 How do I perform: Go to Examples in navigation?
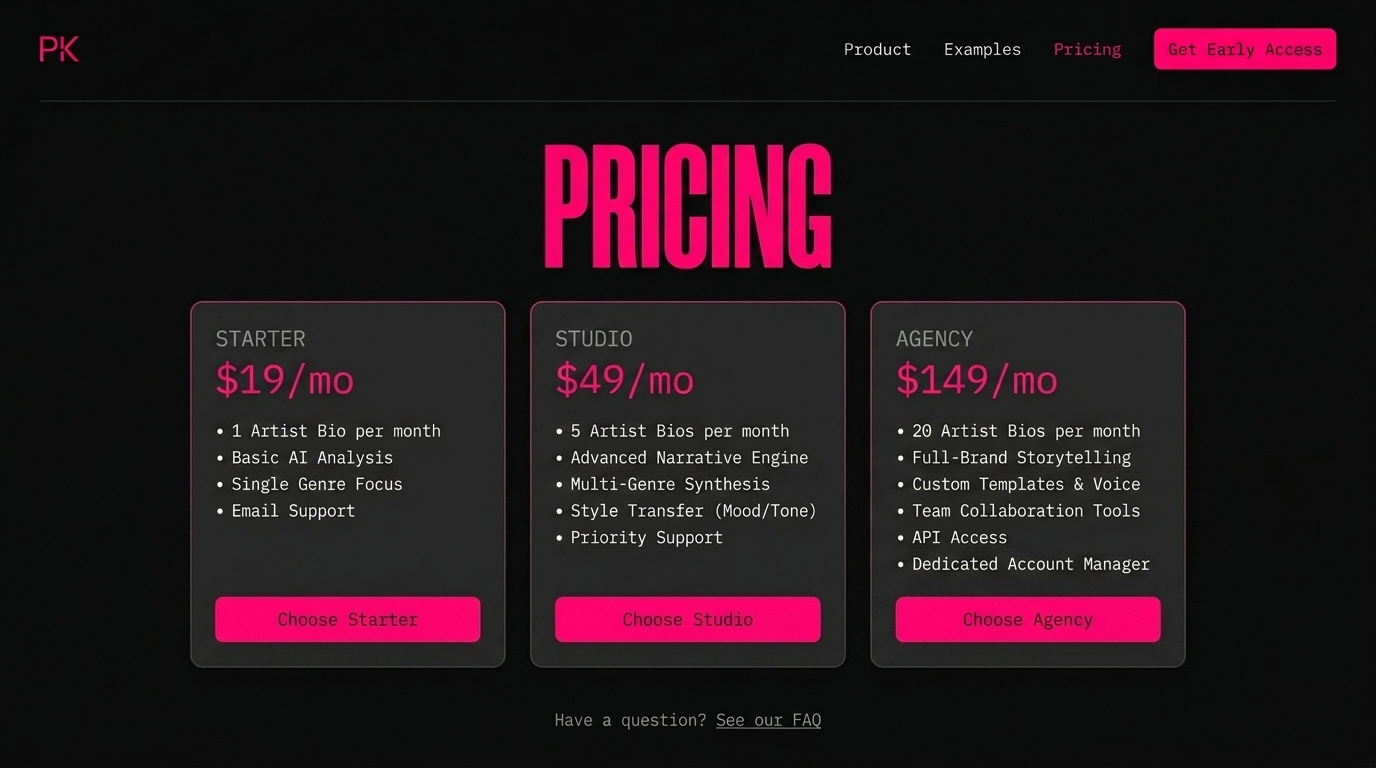coord(982,49)
